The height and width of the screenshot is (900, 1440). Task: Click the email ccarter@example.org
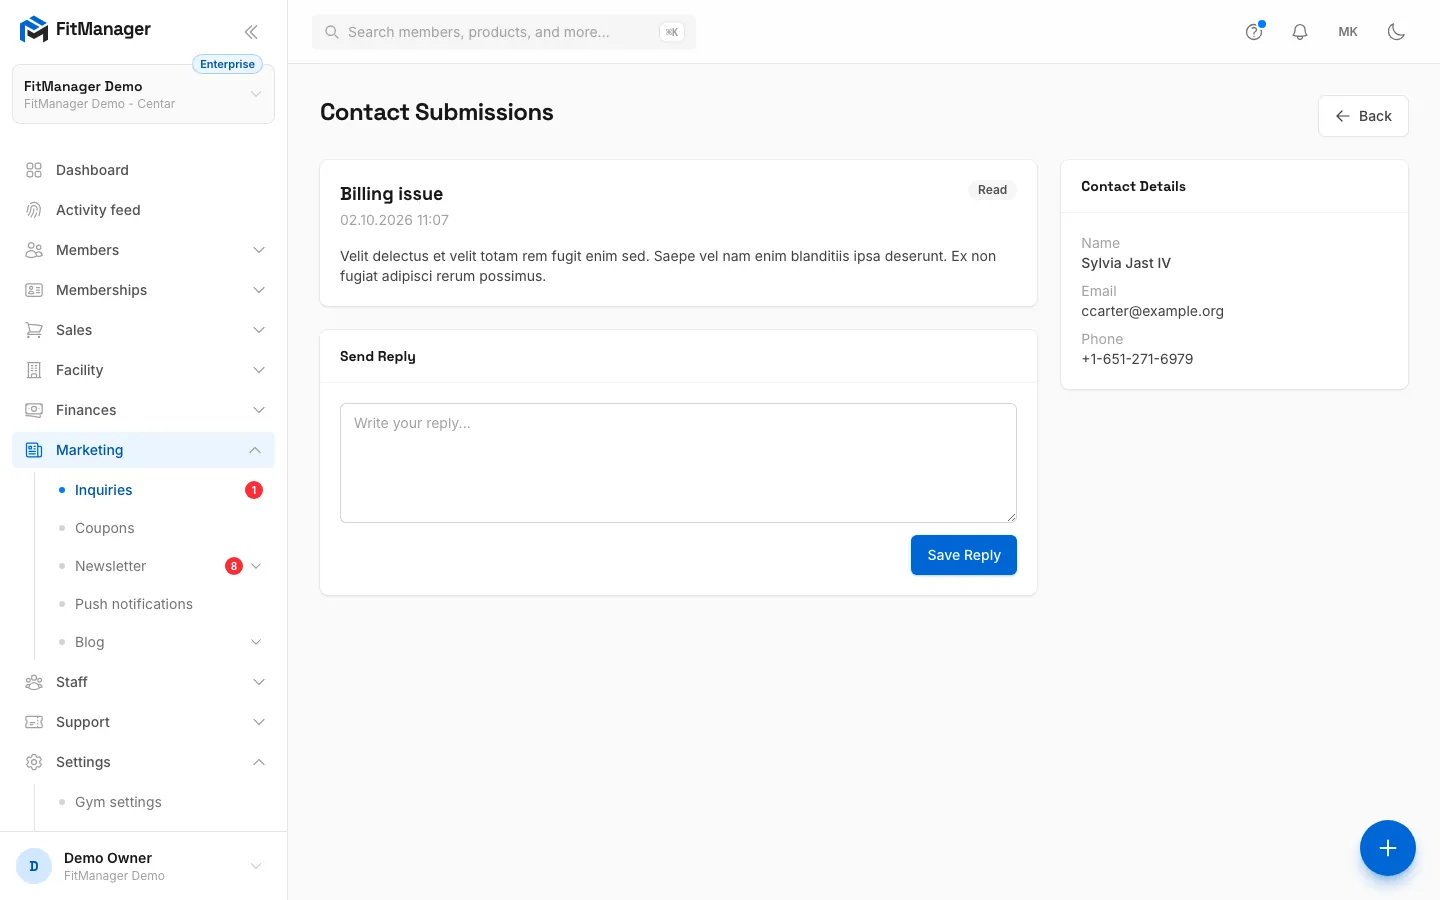pyautogui.click(x=1152, y=311)
